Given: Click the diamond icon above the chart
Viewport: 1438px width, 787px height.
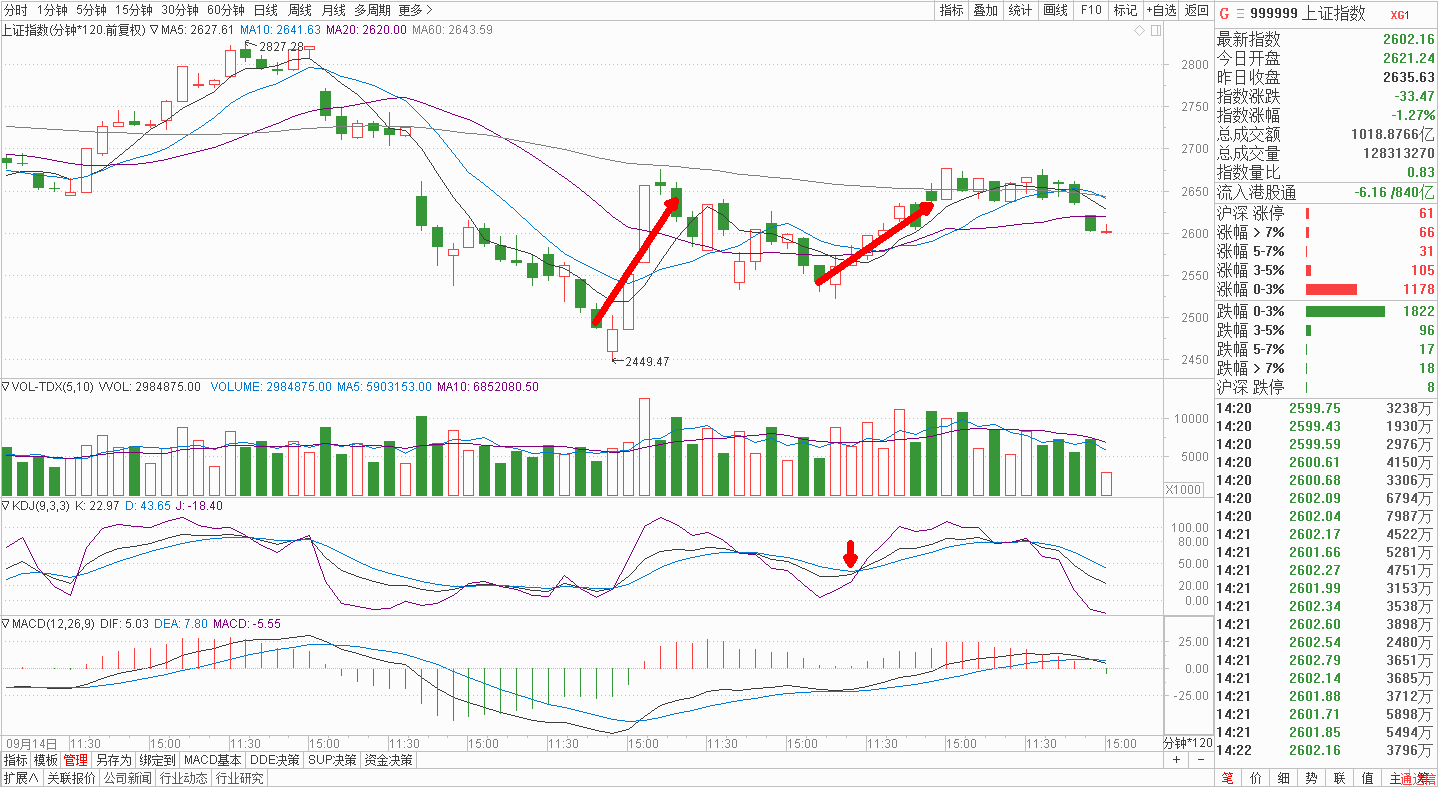Looking at the screenshot, I should pyautogui.click(x=1139, y=31).
